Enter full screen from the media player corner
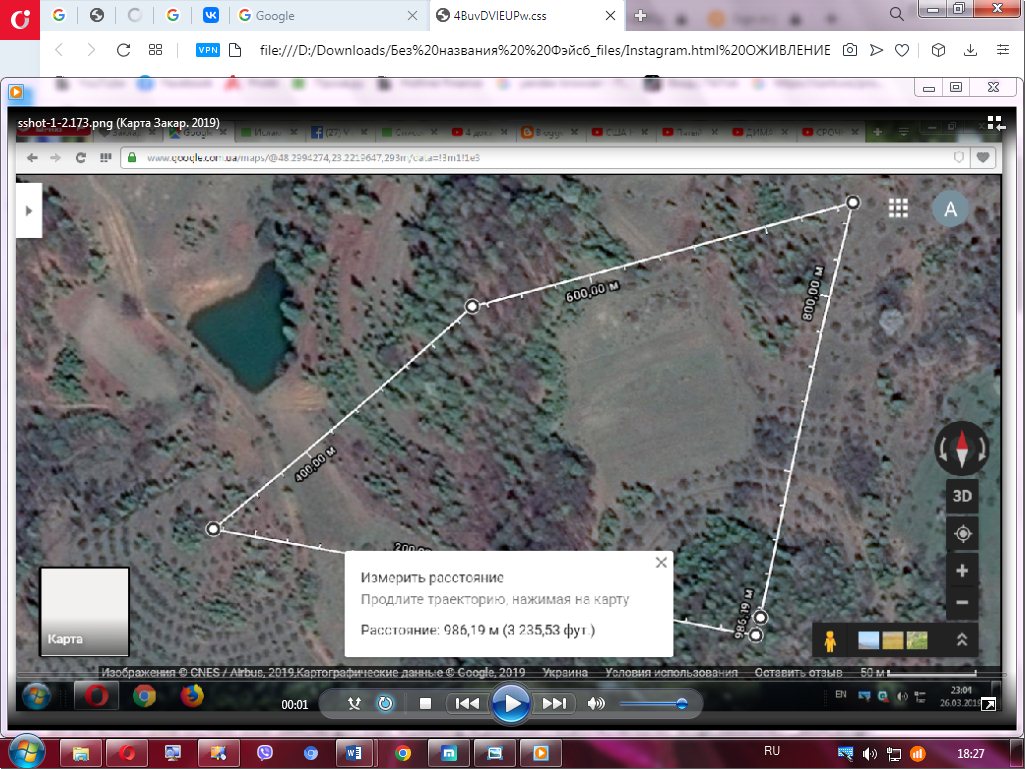The image size is (1025, 769). (x=988, y=704)
